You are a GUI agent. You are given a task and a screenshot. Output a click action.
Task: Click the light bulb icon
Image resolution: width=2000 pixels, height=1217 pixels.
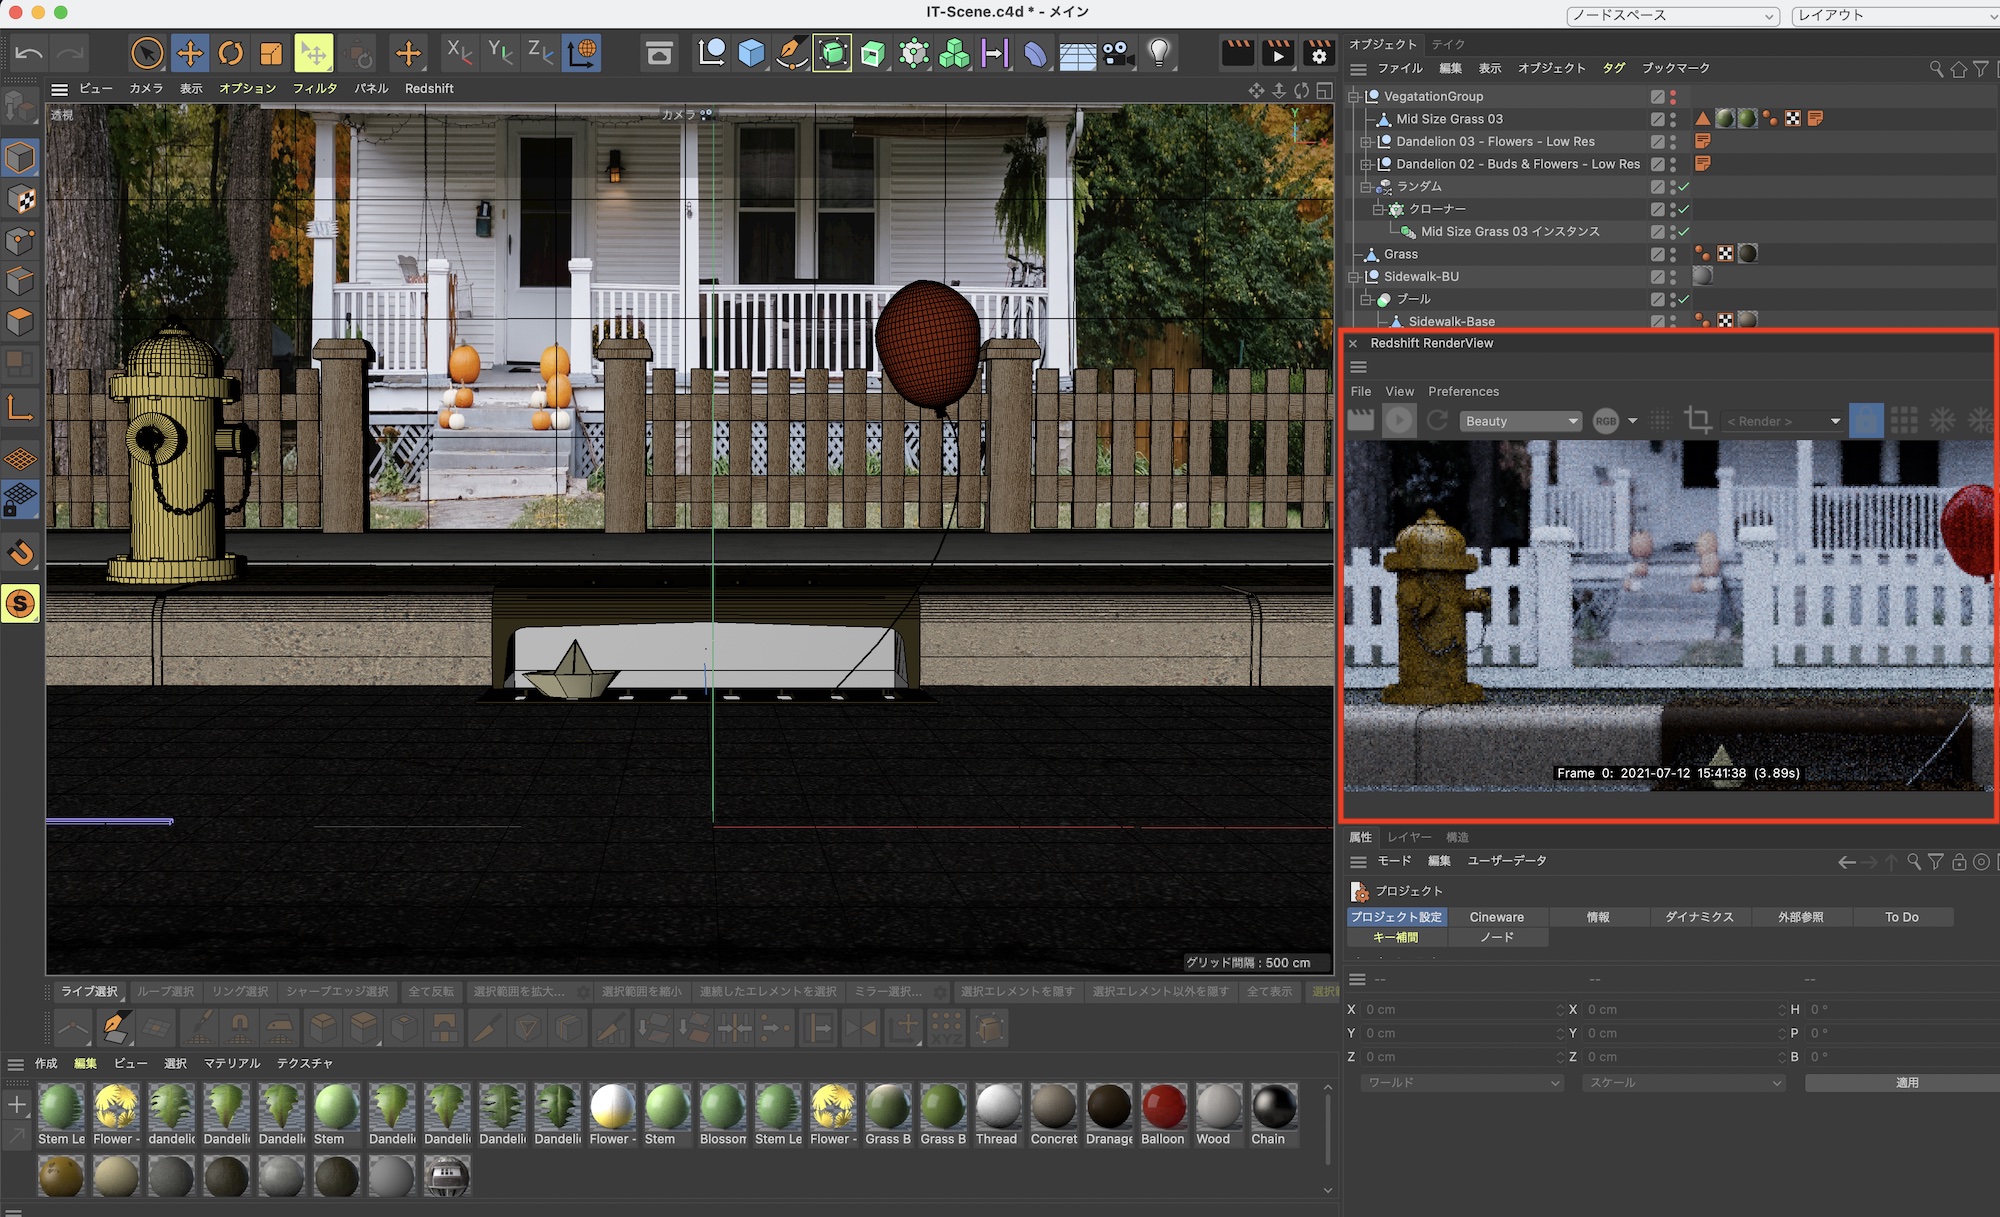click(x=1158, y=53)
